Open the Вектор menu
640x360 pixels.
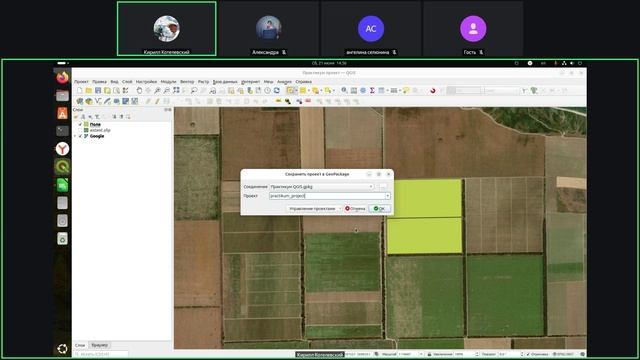point(187,82)
